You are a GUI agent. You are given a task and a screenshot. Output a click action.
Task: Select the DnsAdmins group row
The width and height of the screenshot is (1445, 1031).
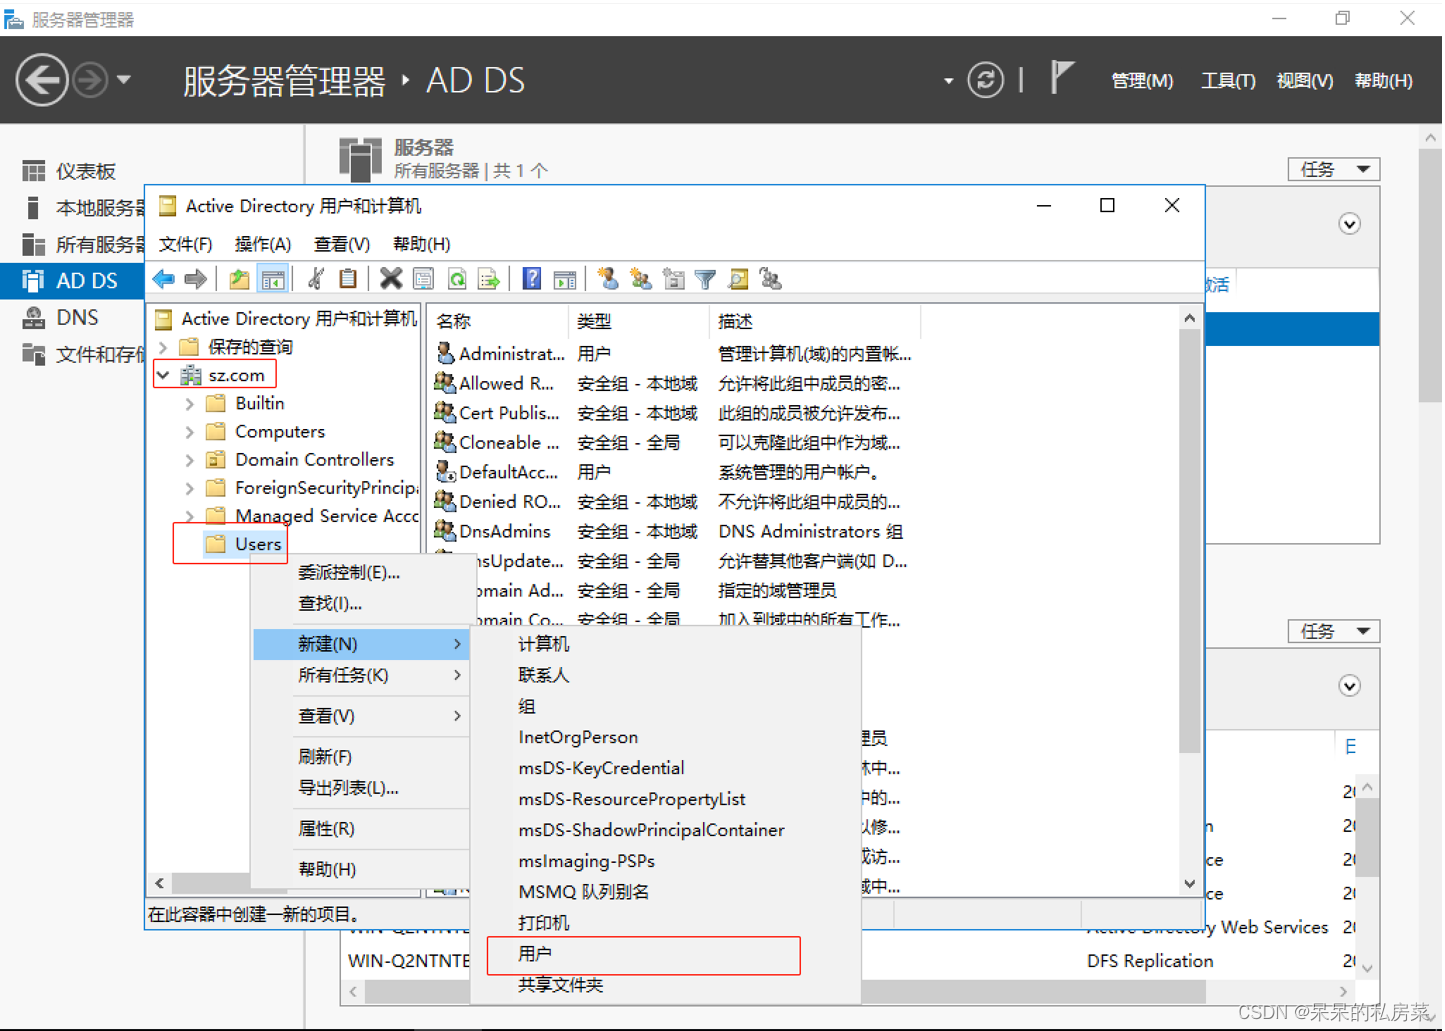669,531
